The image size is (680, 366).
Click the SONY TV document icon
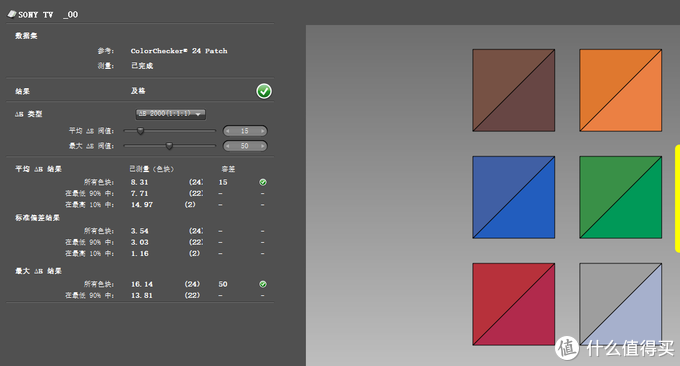12,14
